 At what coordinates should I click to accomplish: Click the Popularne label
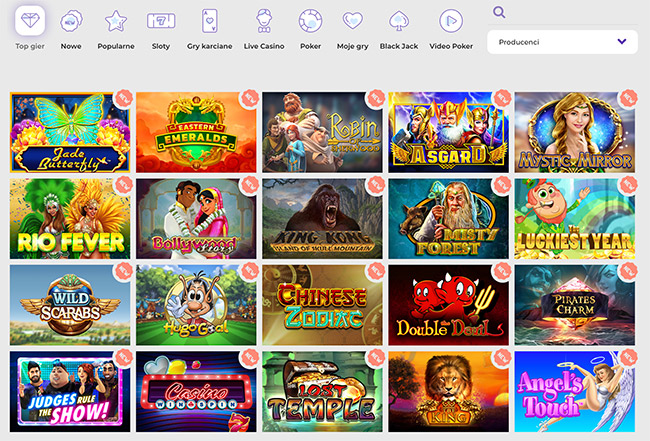click(x=116, y=46)
